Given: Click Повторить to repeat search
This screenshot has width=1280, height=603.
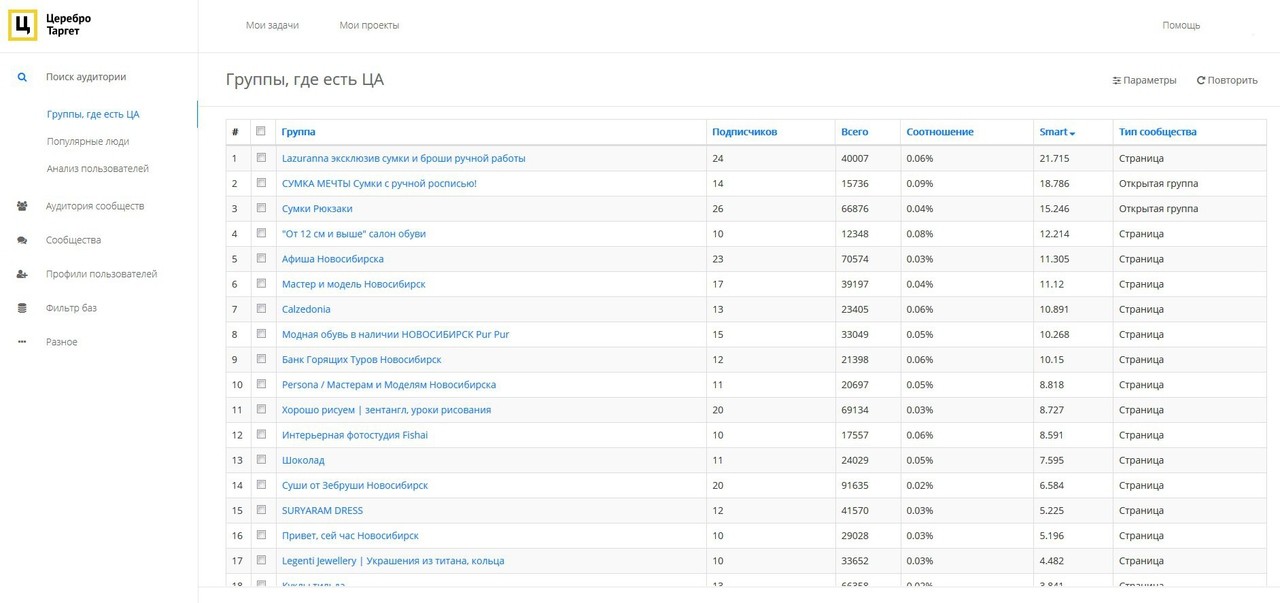Looking at the screenshot, I should [x=1227, y=80].
